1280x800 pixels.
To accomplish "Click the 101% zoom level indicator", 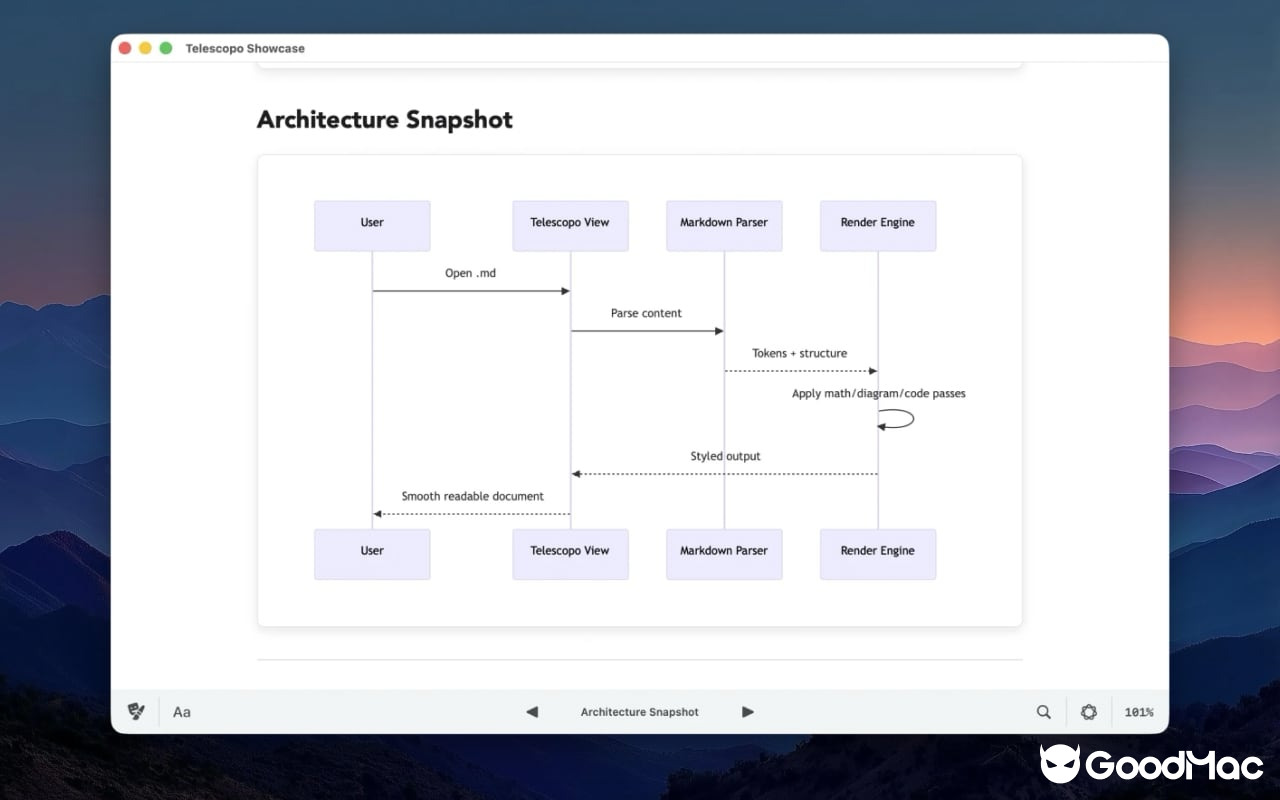I will pyautogui.click(x=1138, y=712).
